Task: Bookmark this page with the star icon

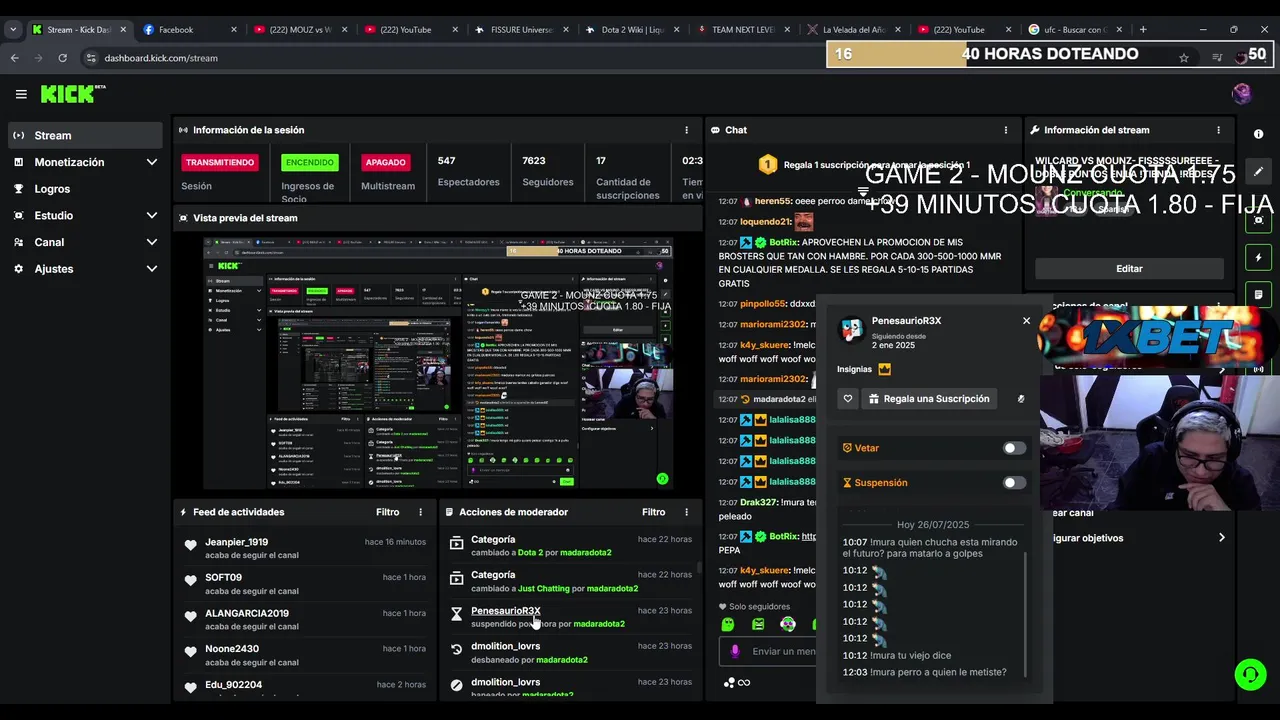Action: 1184,58
